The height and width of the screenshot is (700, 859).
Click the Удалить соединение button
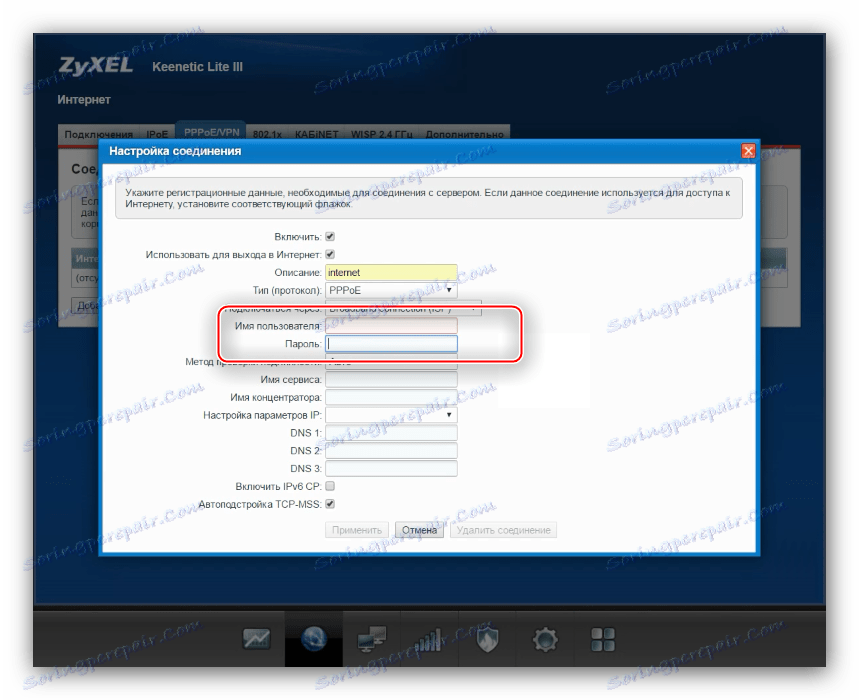click(503, 530)
